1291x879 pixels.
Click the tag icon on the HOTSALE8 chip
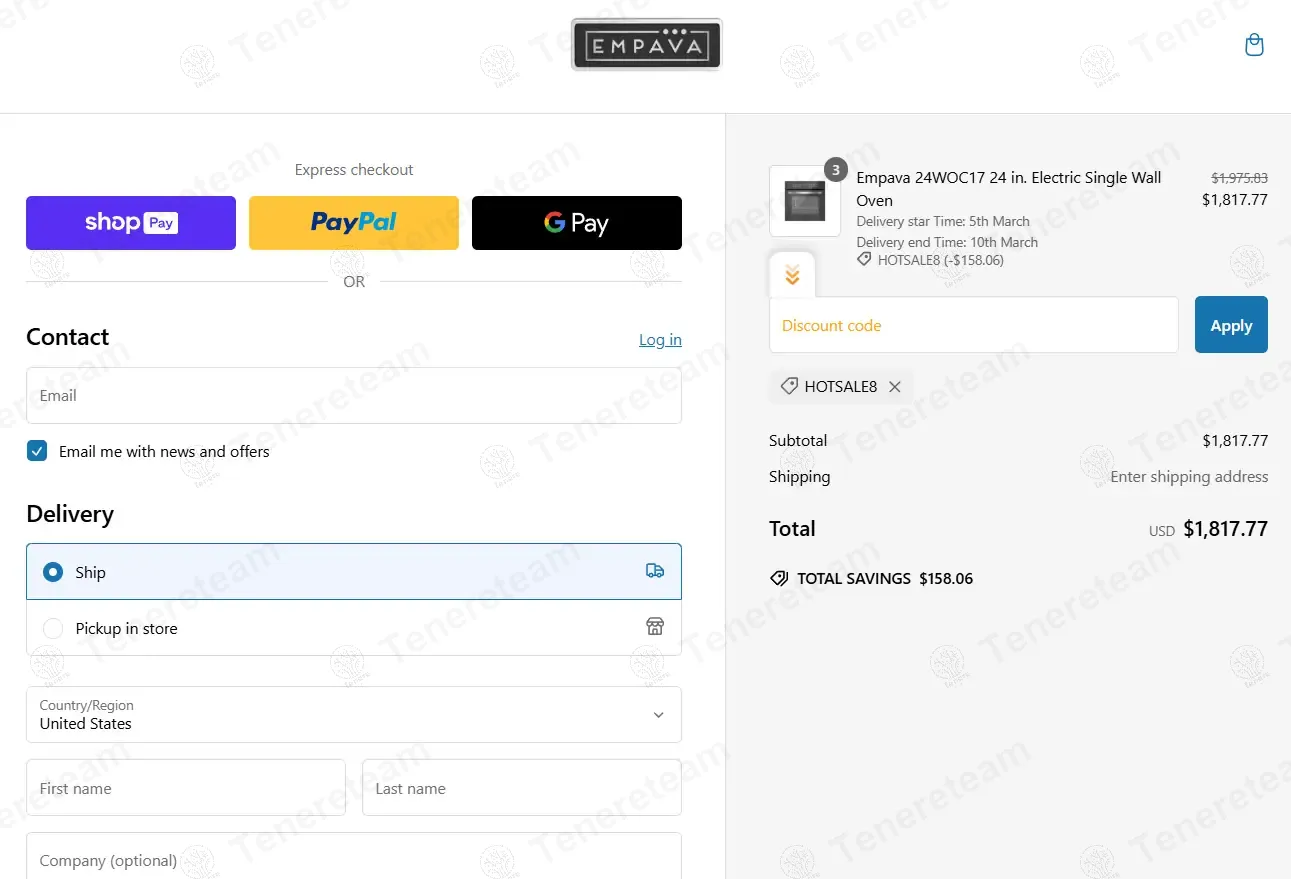789,386
